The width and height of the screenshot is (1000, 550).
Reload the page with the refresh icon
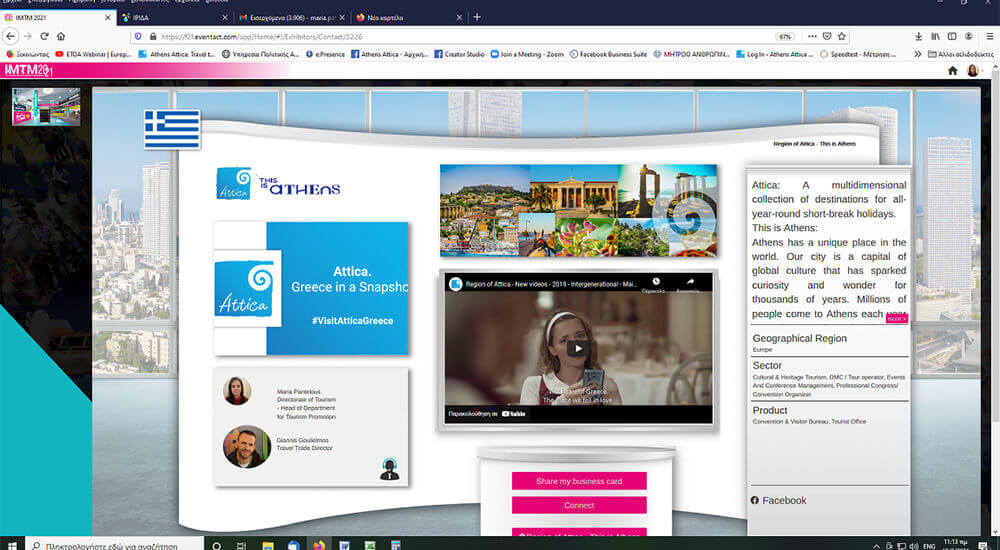pos(44,36)
